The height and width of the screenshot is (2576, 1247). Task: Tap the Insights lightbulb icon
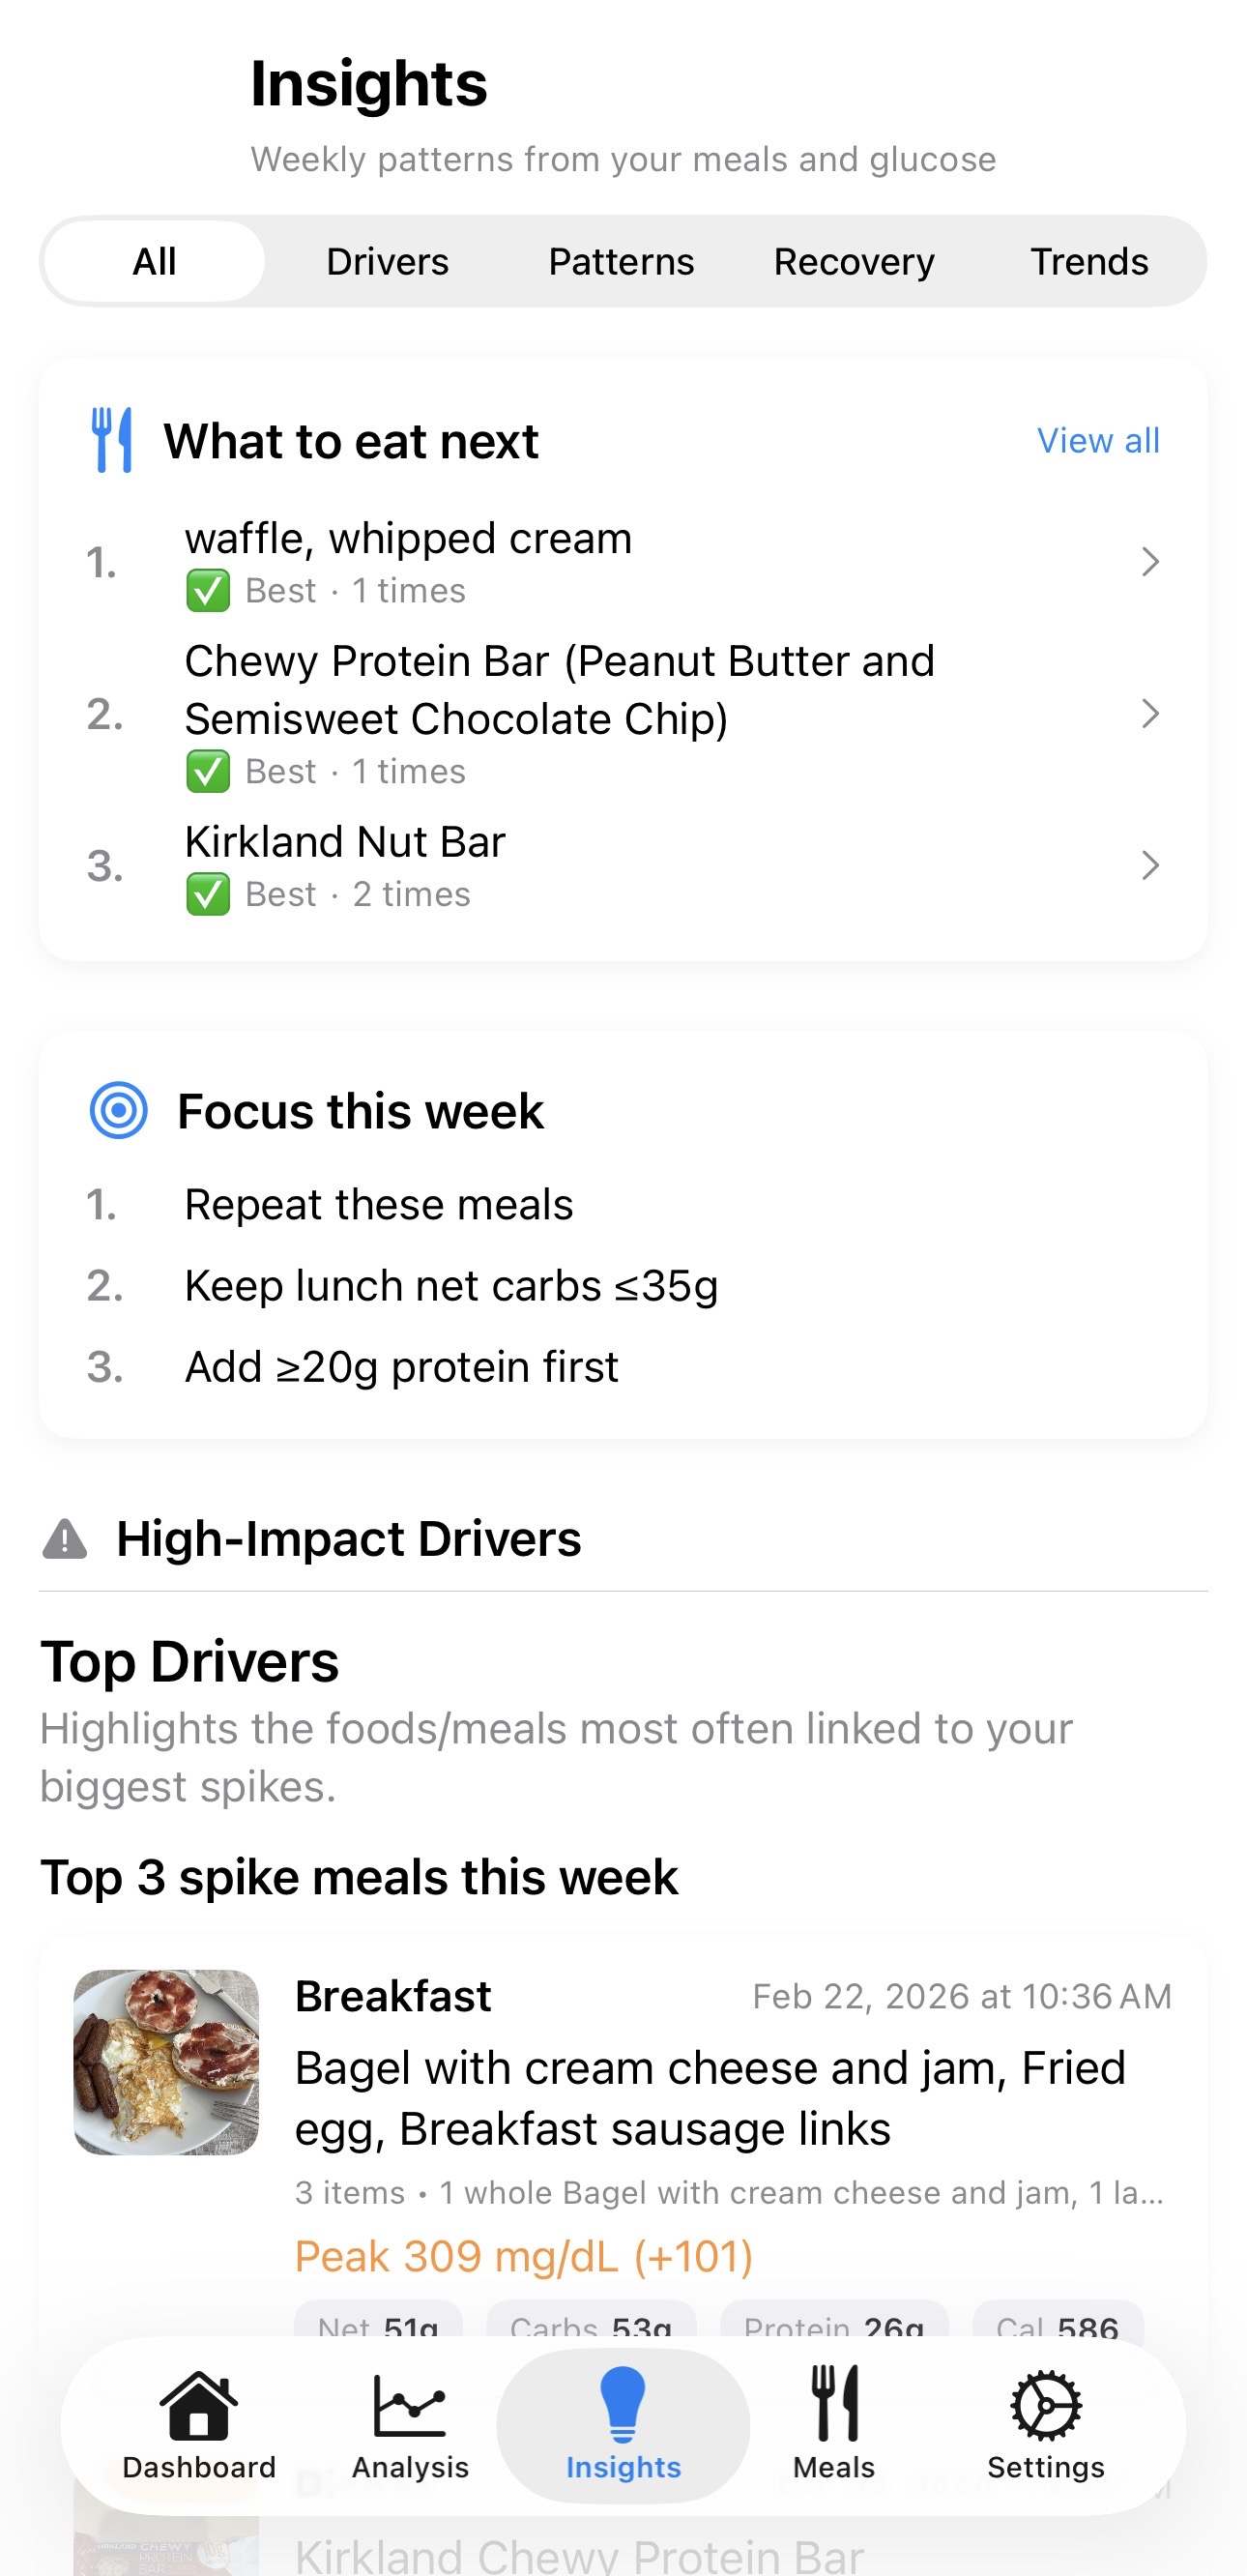[x=622, y=2405]
